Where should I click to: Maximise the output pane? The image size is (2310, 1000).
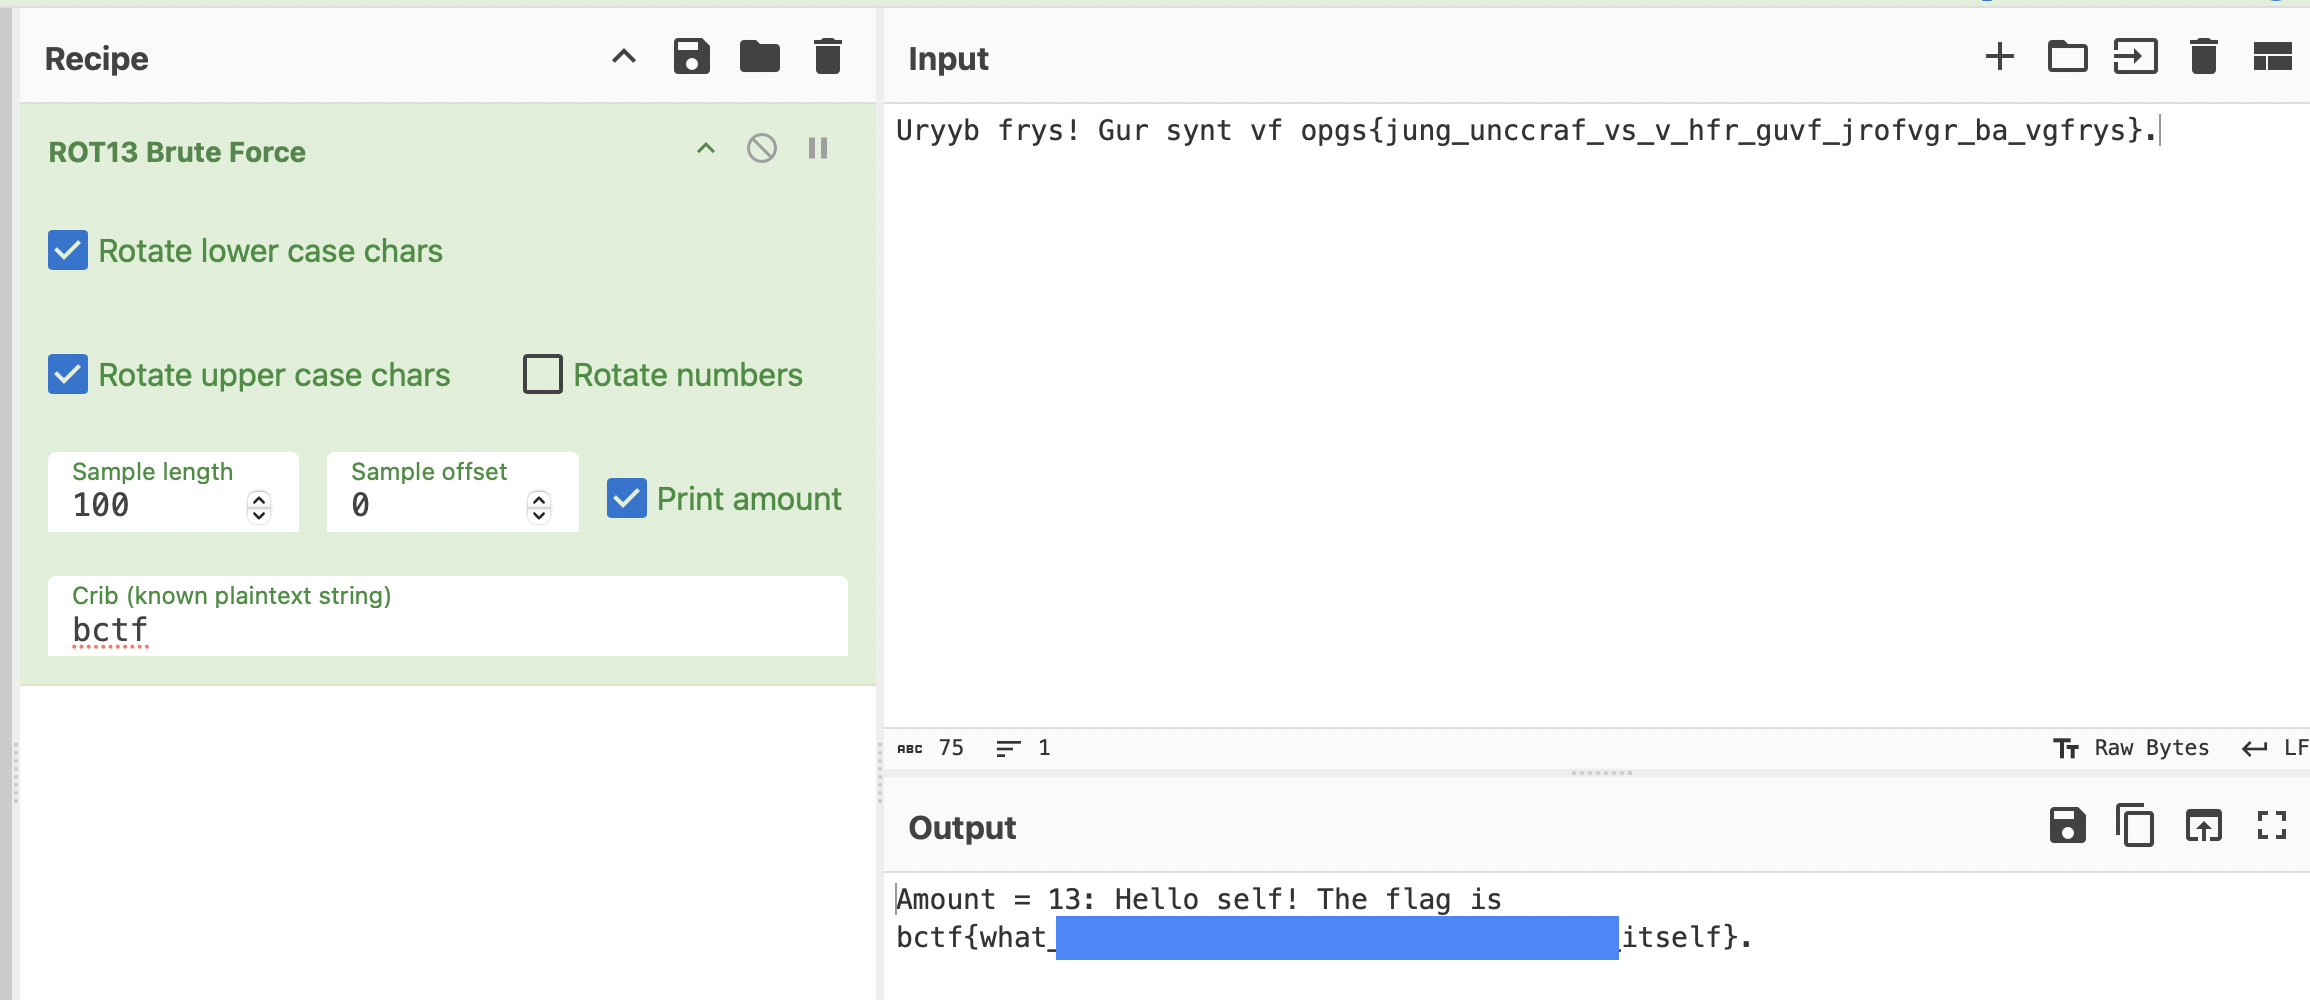click(2271, 826)
